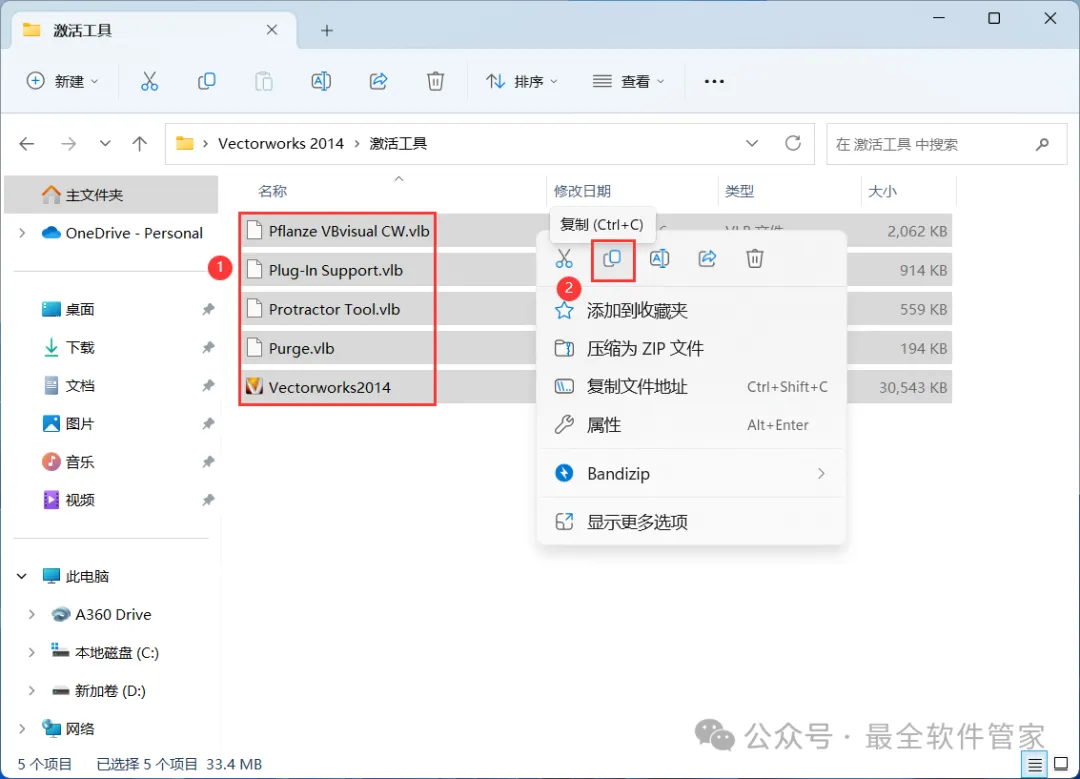Open the 新建 dropdown
1080x779 pixels.
(x=62, y=81)
